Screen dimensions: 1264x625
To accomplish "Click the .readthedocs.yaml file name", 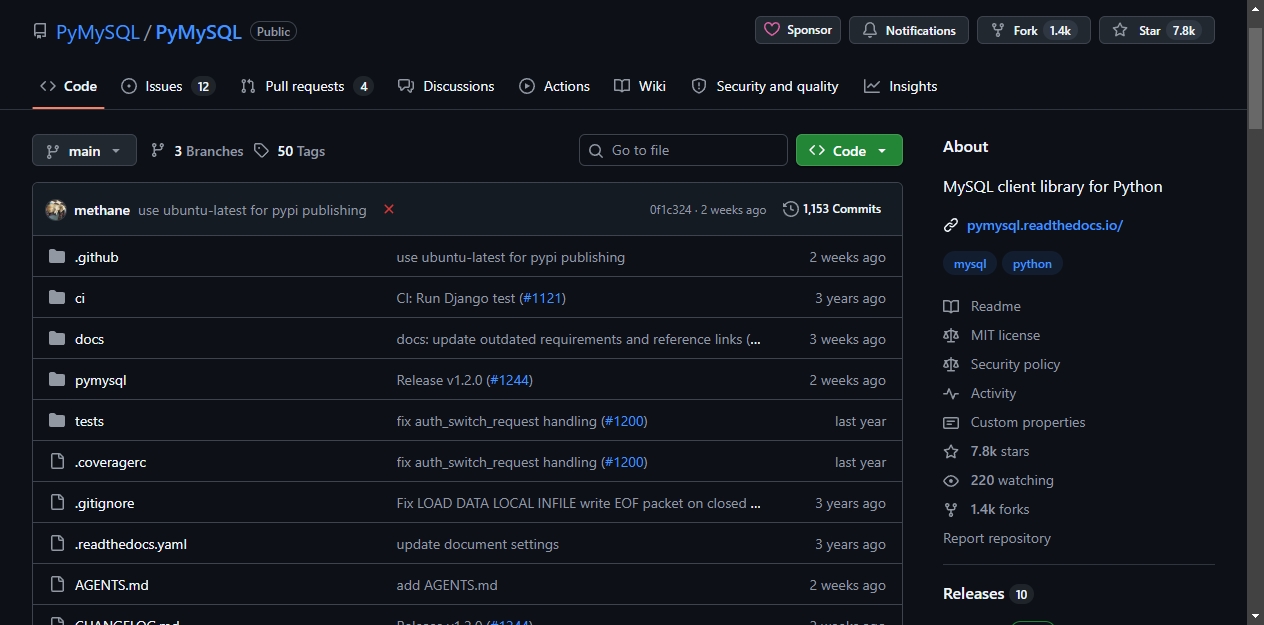I will coord(131,544).
